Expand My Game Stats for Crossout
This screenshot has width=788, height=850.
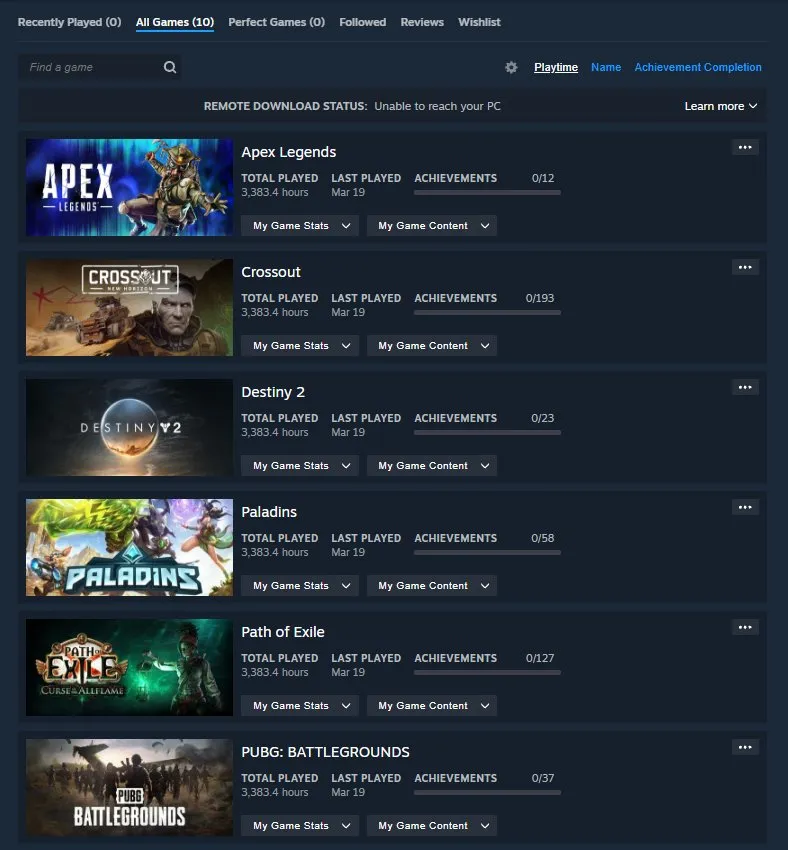(300, 345)
